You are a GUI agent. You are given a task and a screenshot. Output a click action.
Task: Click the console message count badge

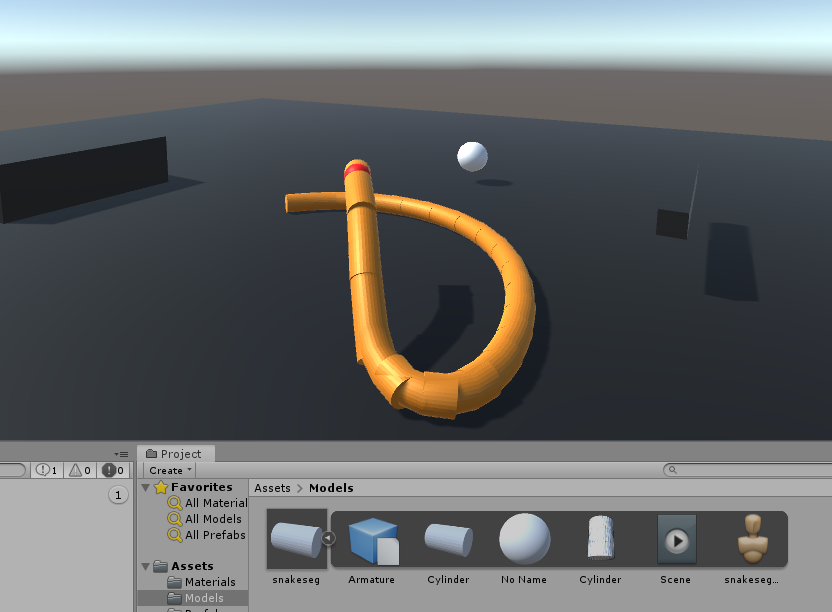tap(118, 495)
